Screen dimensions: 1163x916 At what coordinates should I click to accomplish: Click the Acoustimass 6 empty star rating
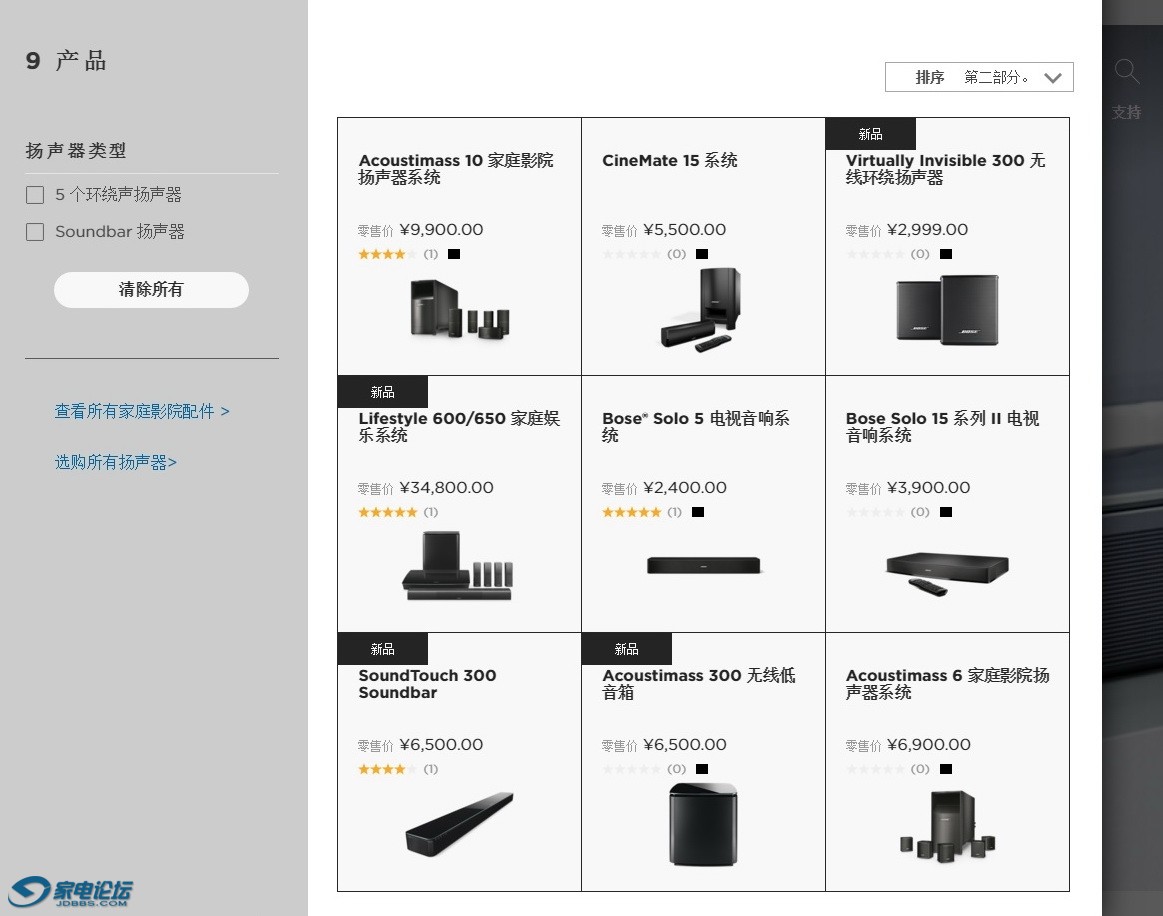pyautogui.click(x=875, y=769)
